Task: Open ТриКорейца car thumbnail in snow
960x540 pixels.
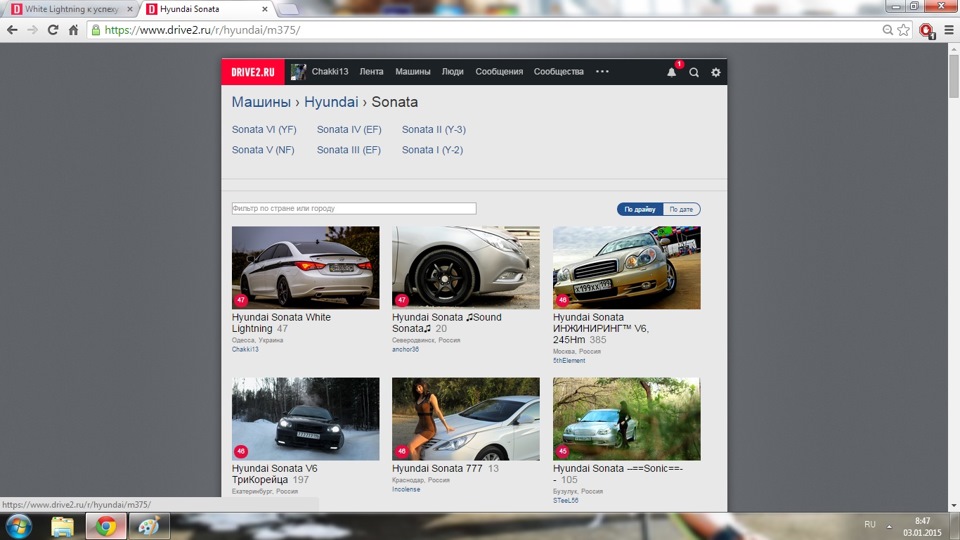Action: coord(306,419)
